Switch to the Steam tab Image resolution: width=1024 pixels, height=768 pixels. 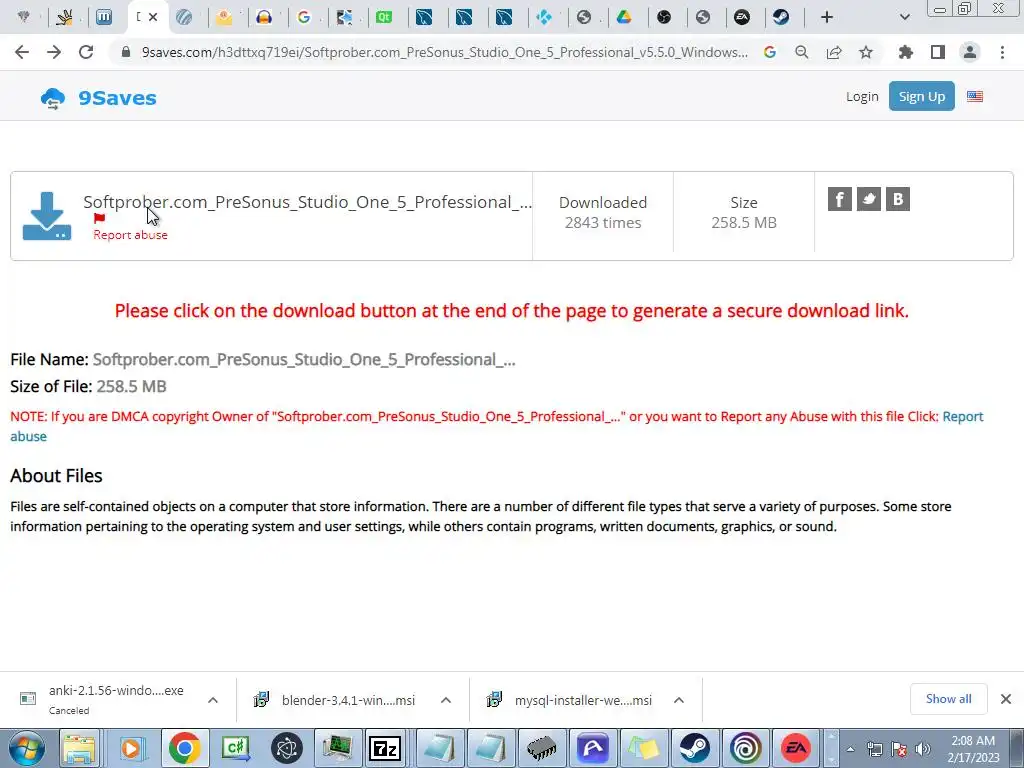coord(781,17)
